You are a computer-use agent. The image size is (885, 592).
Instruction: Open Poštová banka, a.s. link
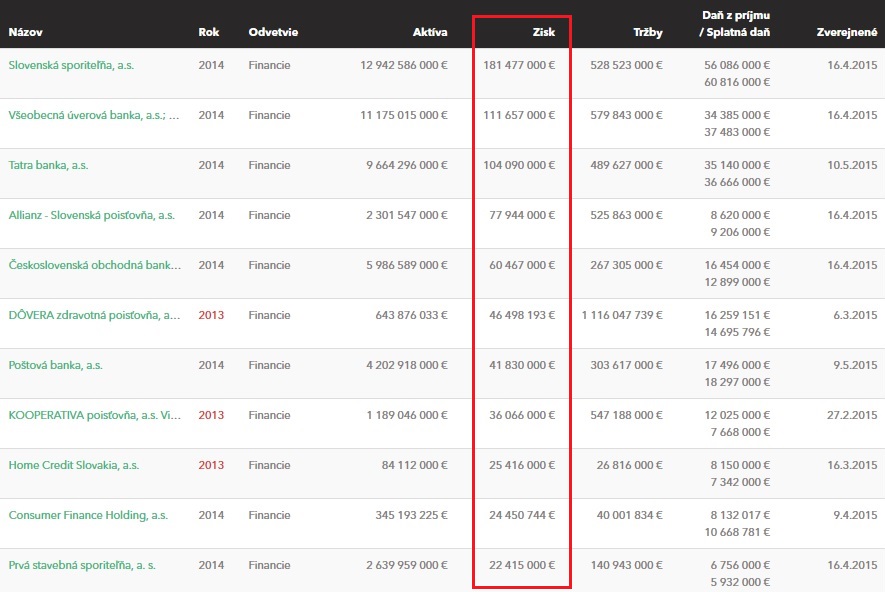click(x=55, y=365)
